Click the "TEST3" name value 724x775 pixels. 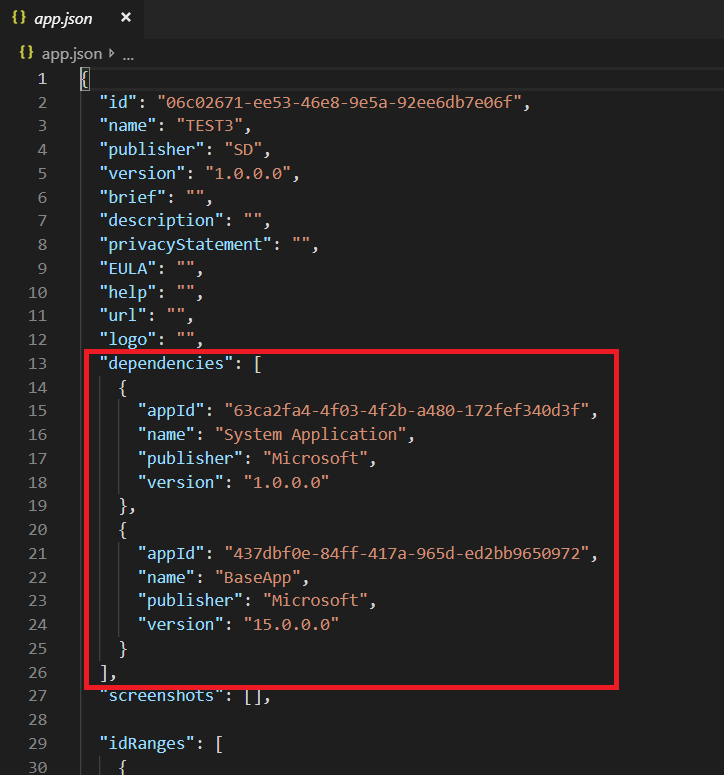[210, 125]
